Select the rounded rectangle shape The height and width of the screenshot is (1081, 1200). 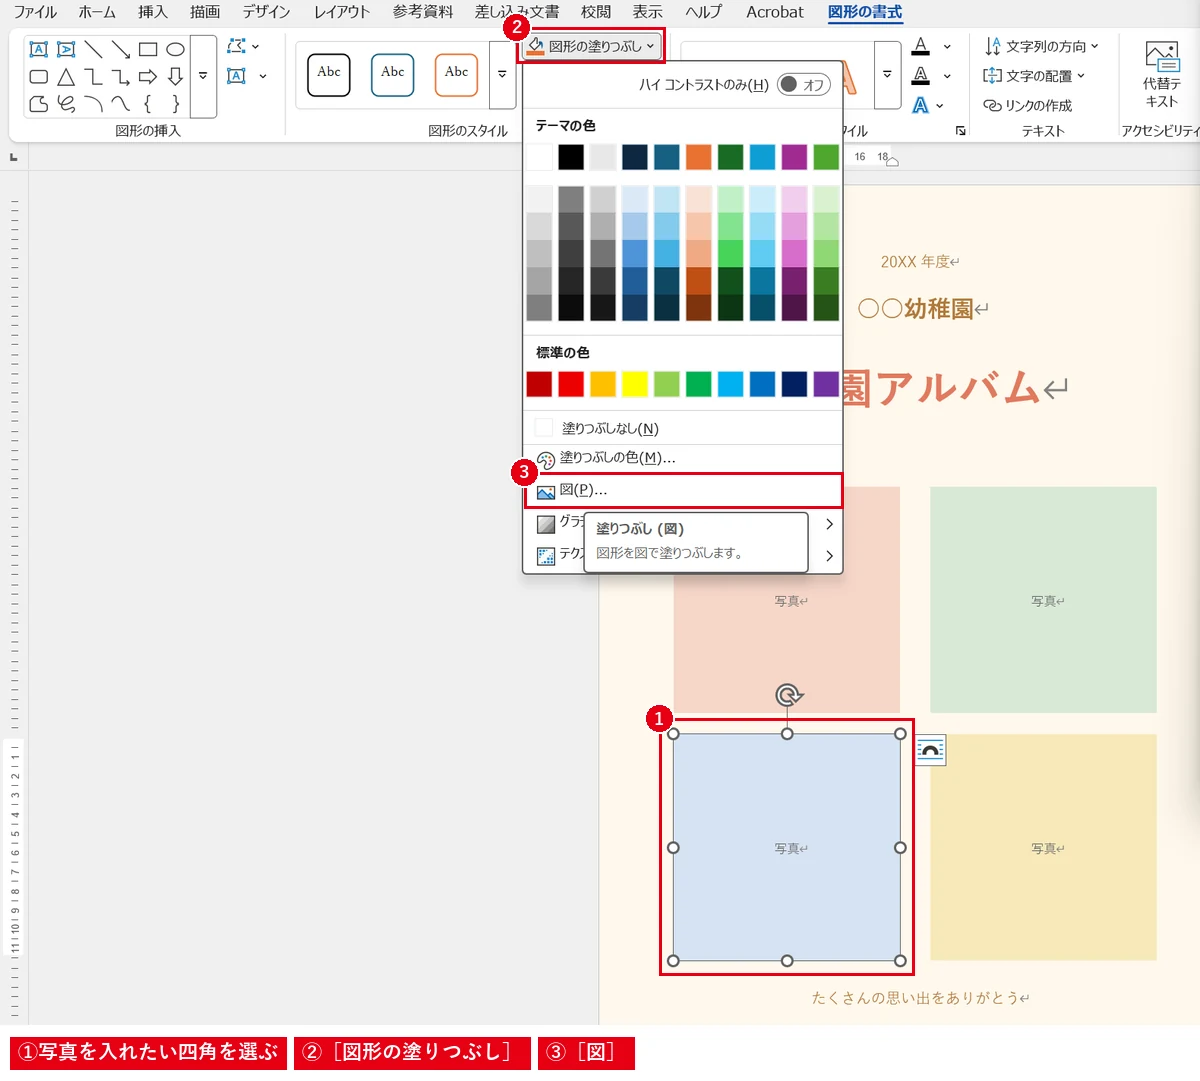(x=39, y=76)
